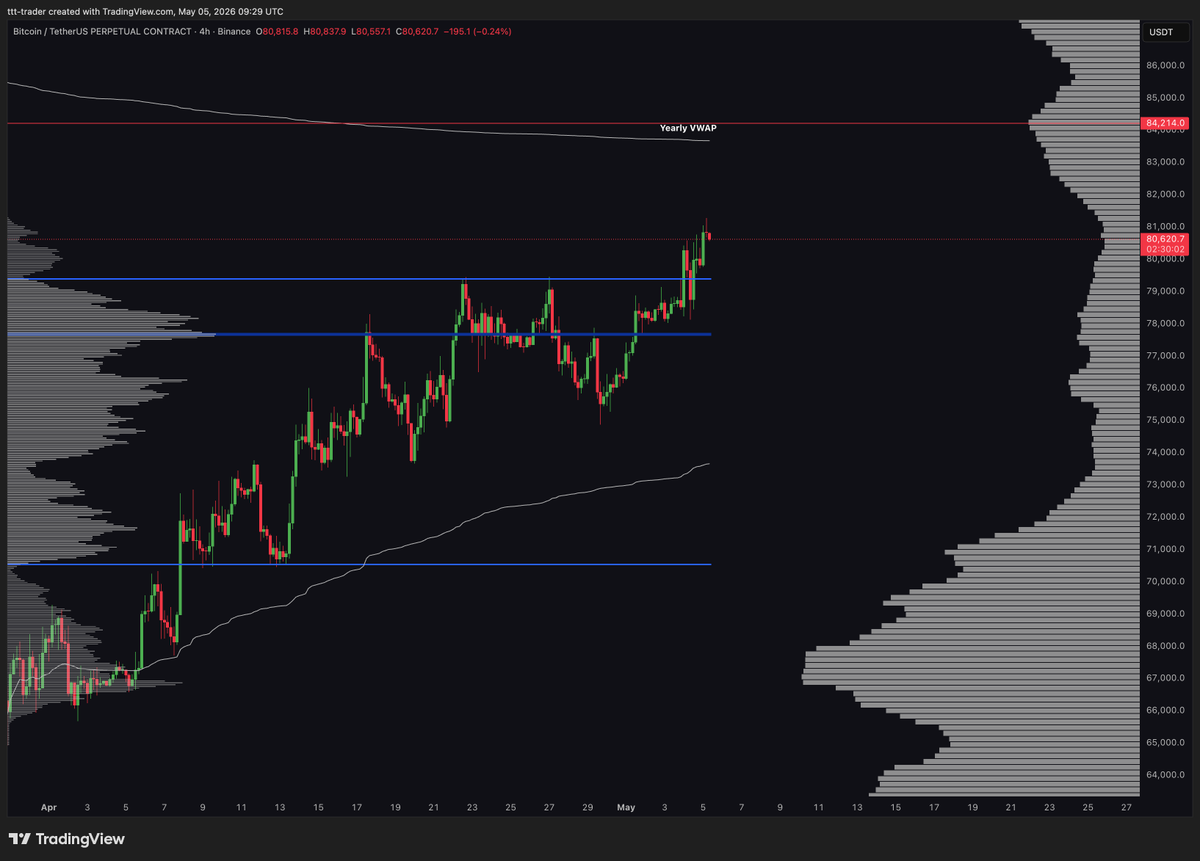Click the 71,000.0 price axis label
Screen dimensions: 1200x861
point(1166,549)
